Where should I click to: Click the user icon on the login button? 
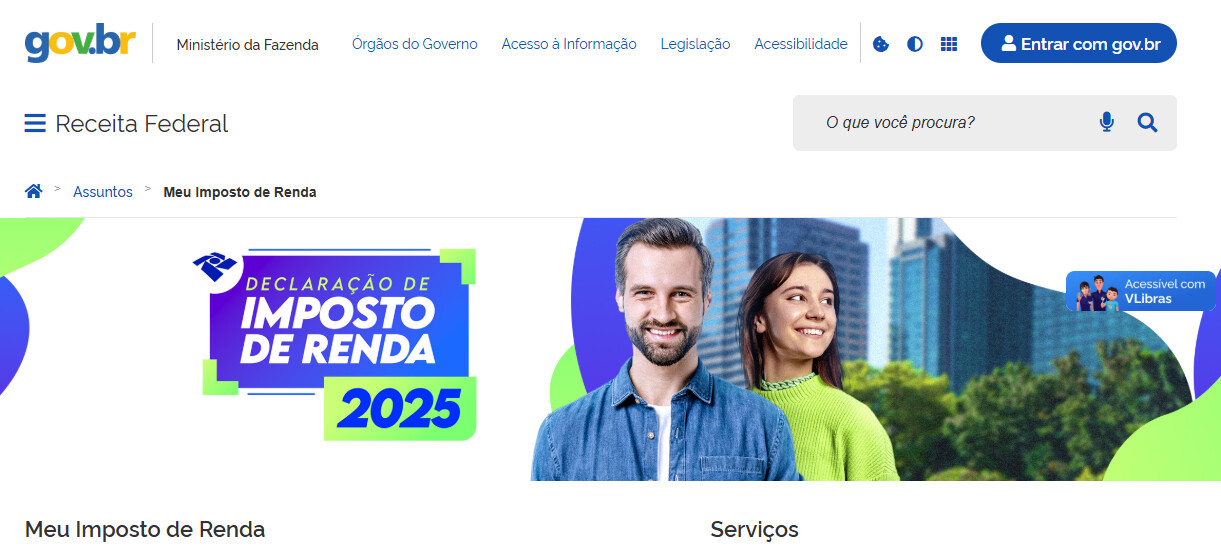coord(1008,43)
